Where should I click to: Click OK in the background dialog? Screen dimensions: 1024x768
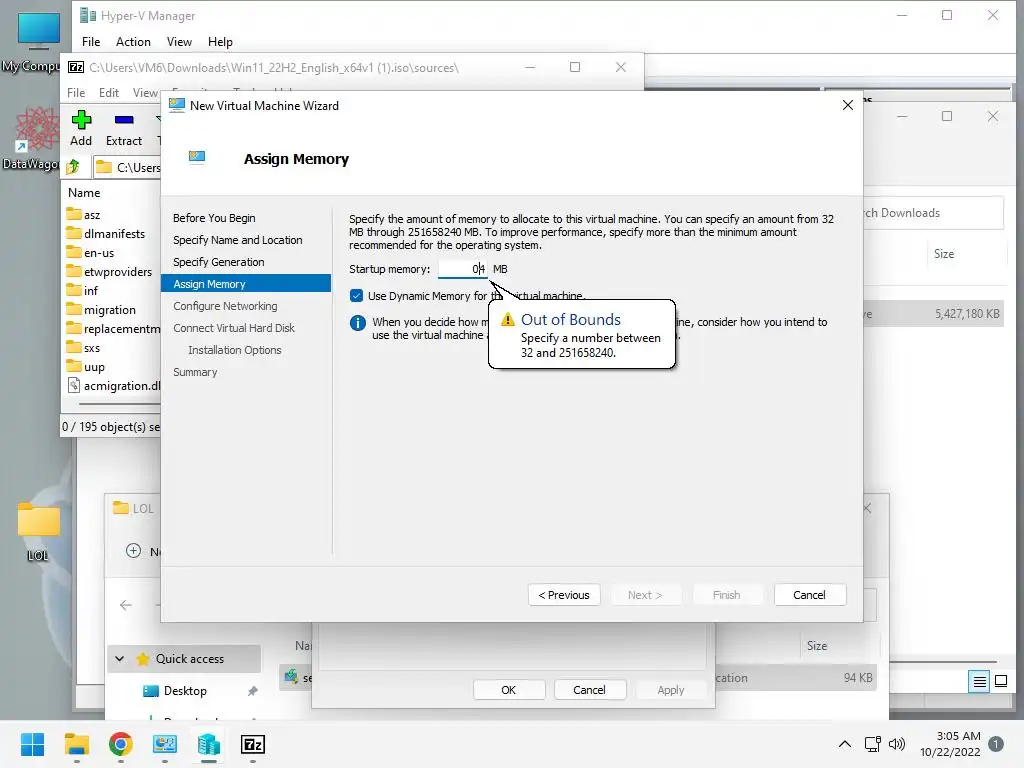[509, 690]
